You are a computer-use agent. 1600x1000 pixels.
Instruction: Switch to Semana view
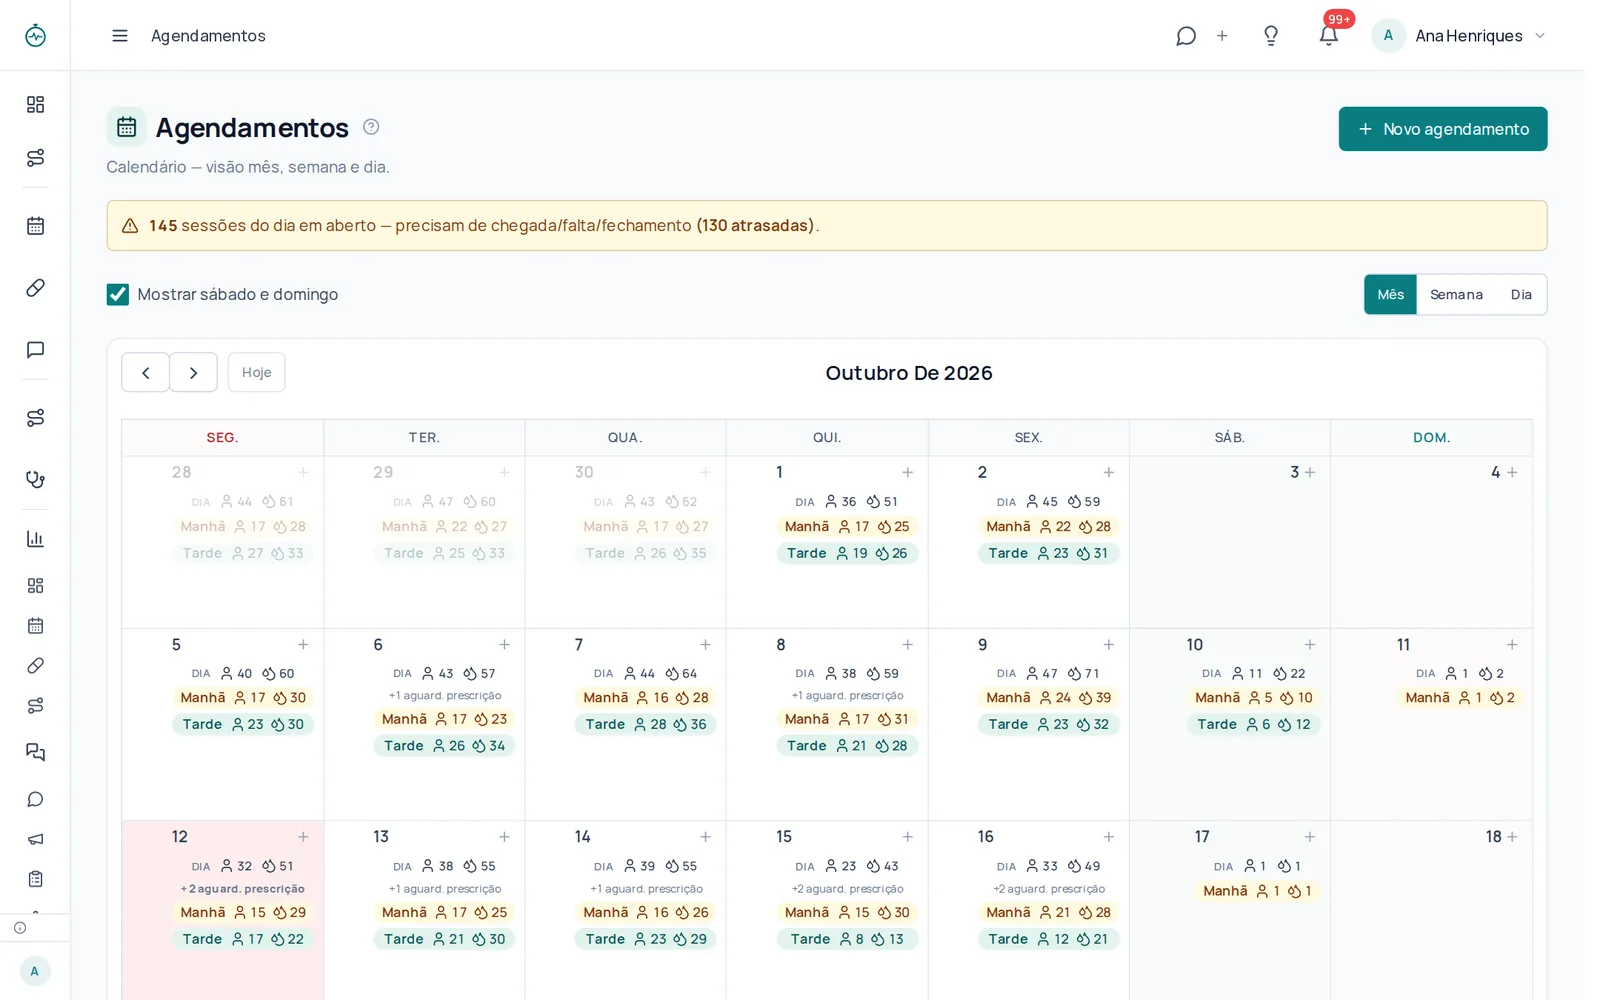tap(1456, 294)
